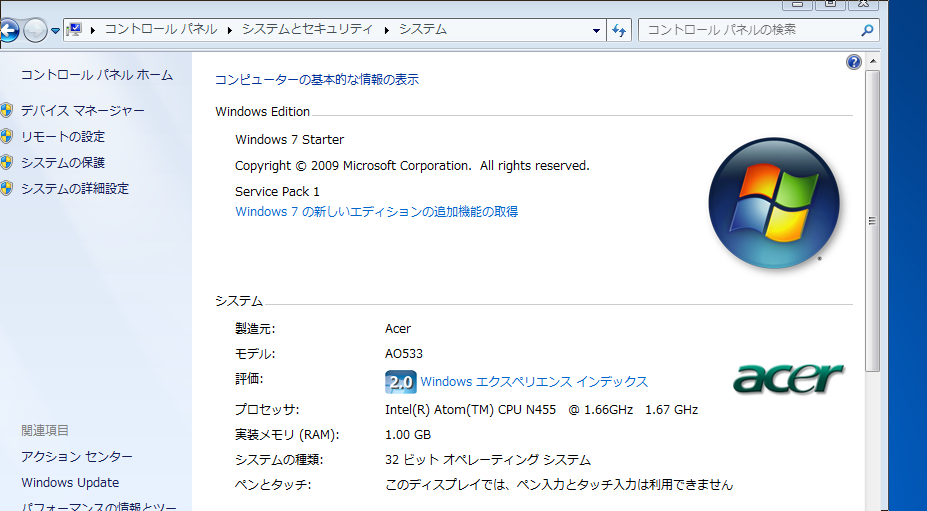
Task: Click the コンピューターの基本的な情報の表示 heading
Action: 317,80
